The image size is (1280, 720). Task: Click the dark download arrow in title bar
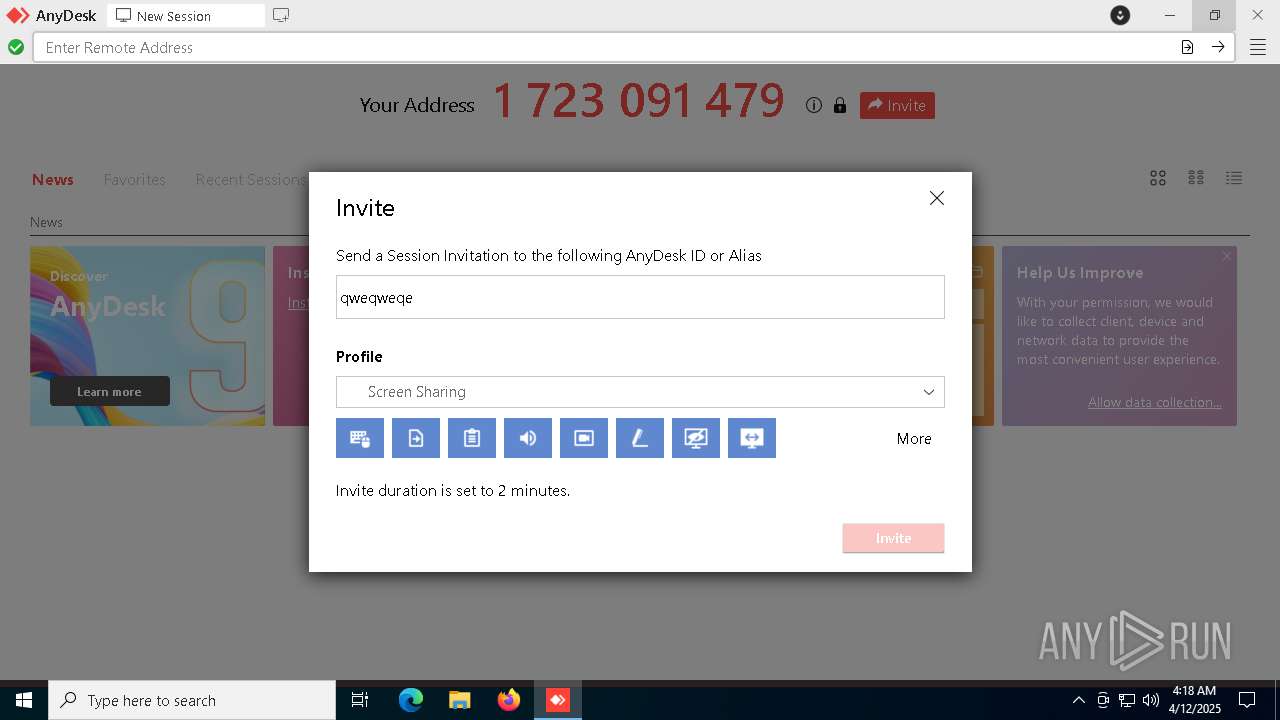[1120, 15]
